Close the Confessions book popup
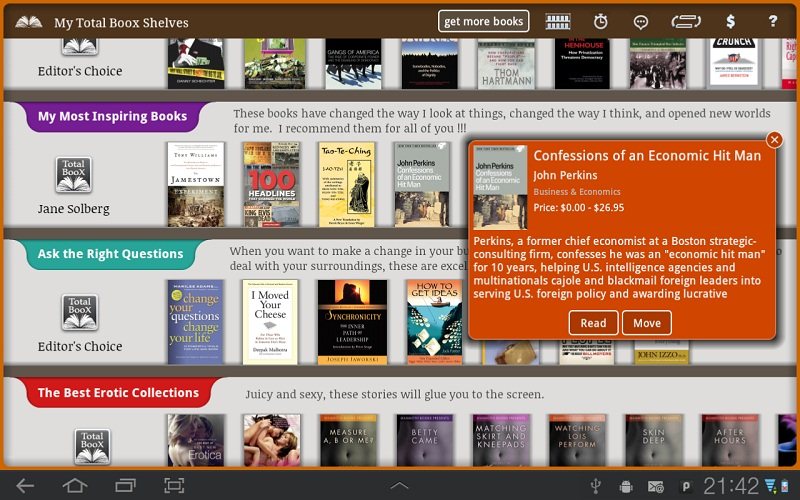This screenshot has height=500, width=800. coord(774,140)
